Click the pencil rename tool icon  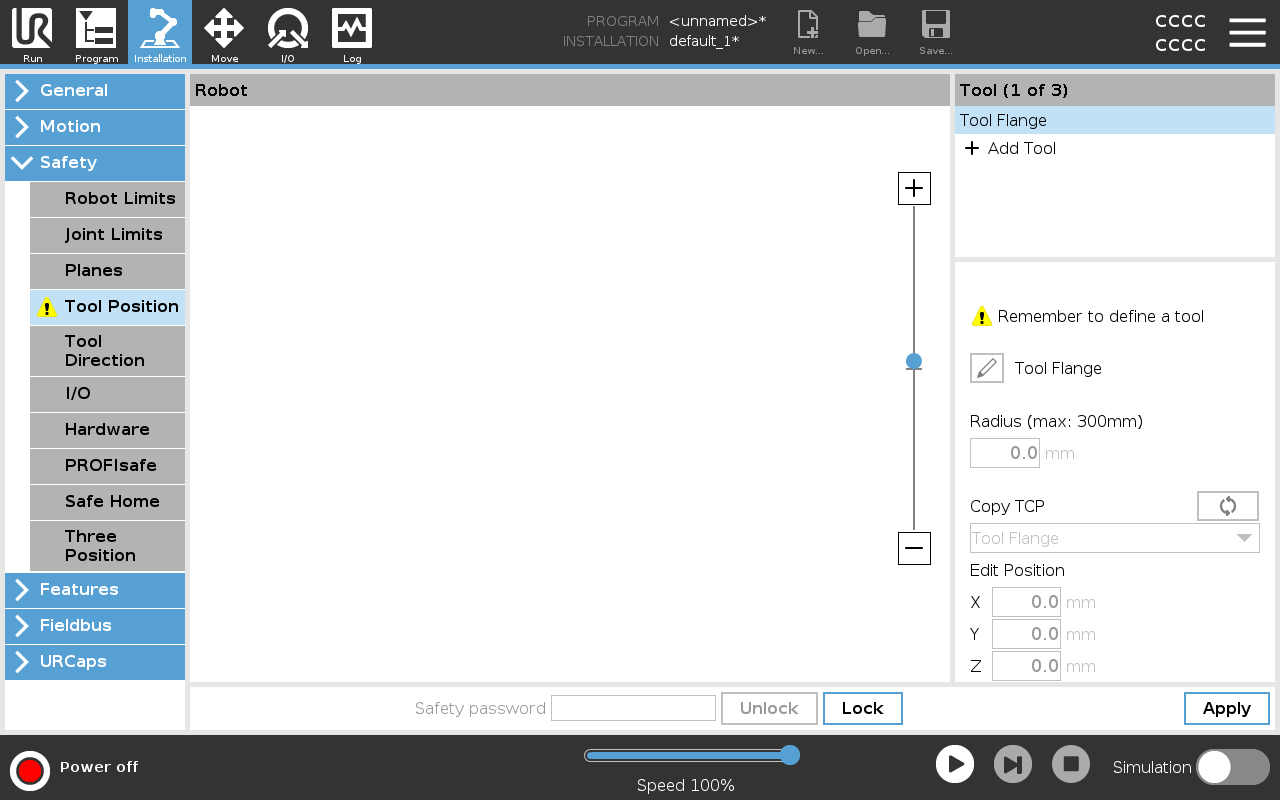pyautogui.click(x=987, y=368)
